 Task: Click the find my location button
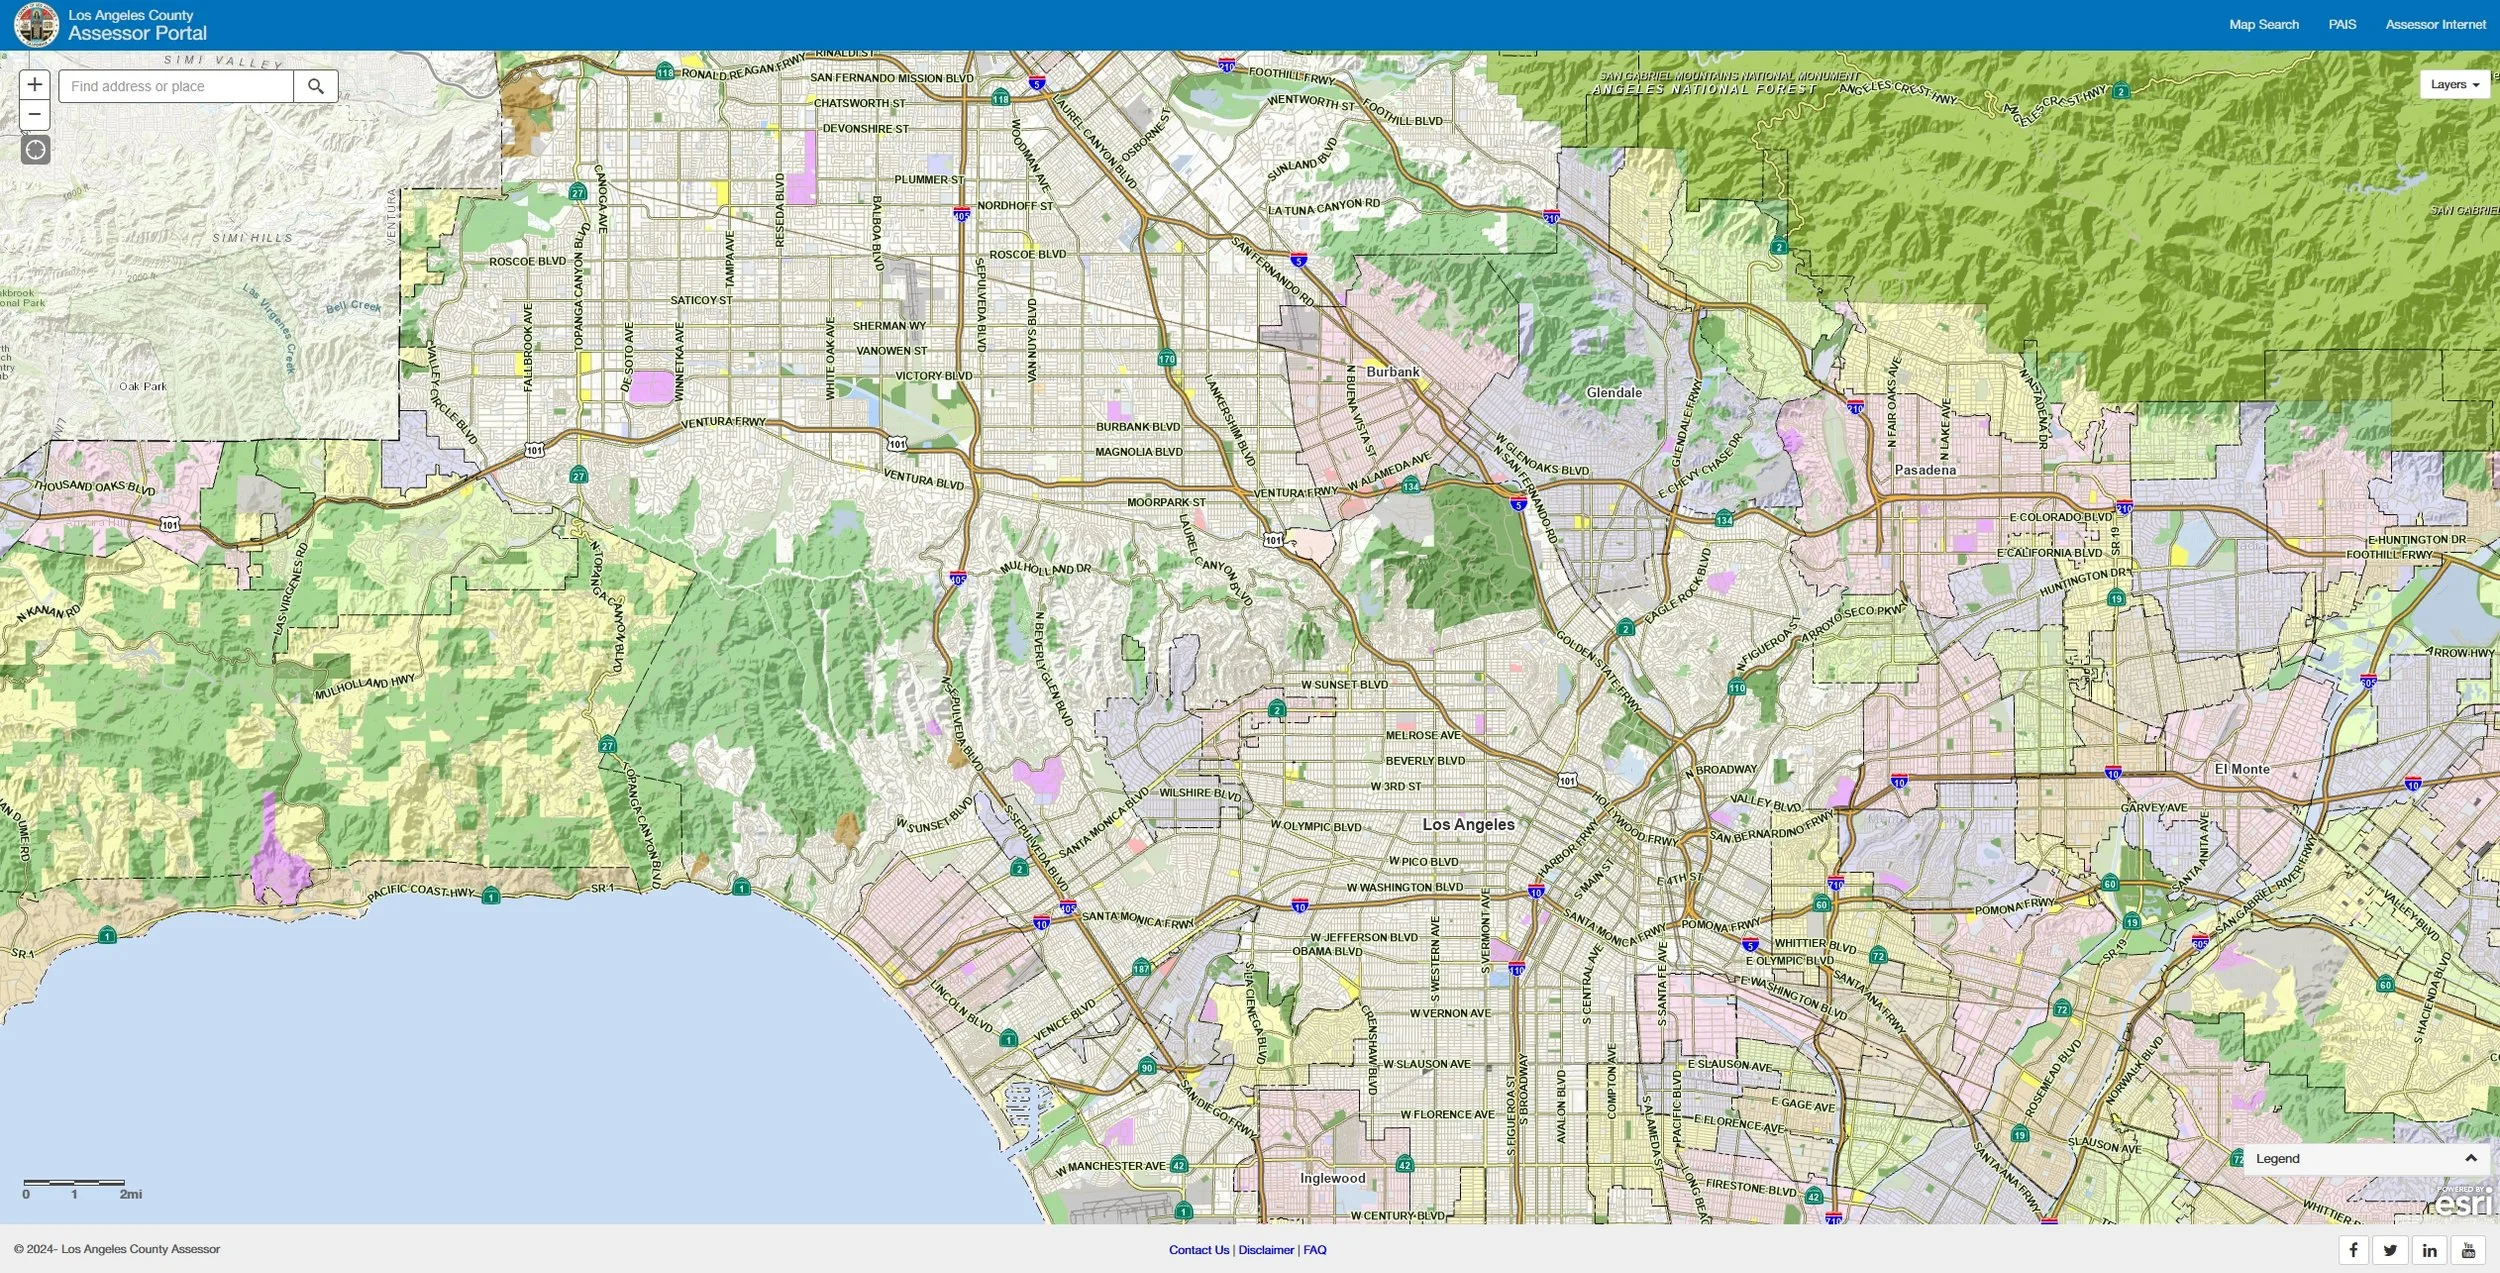tap(35, 150)
